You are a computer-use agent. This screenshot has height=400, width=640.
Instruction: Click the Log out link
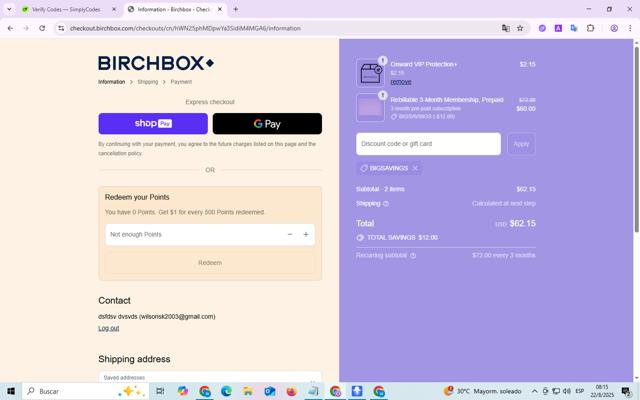click(x=109, y=328)
